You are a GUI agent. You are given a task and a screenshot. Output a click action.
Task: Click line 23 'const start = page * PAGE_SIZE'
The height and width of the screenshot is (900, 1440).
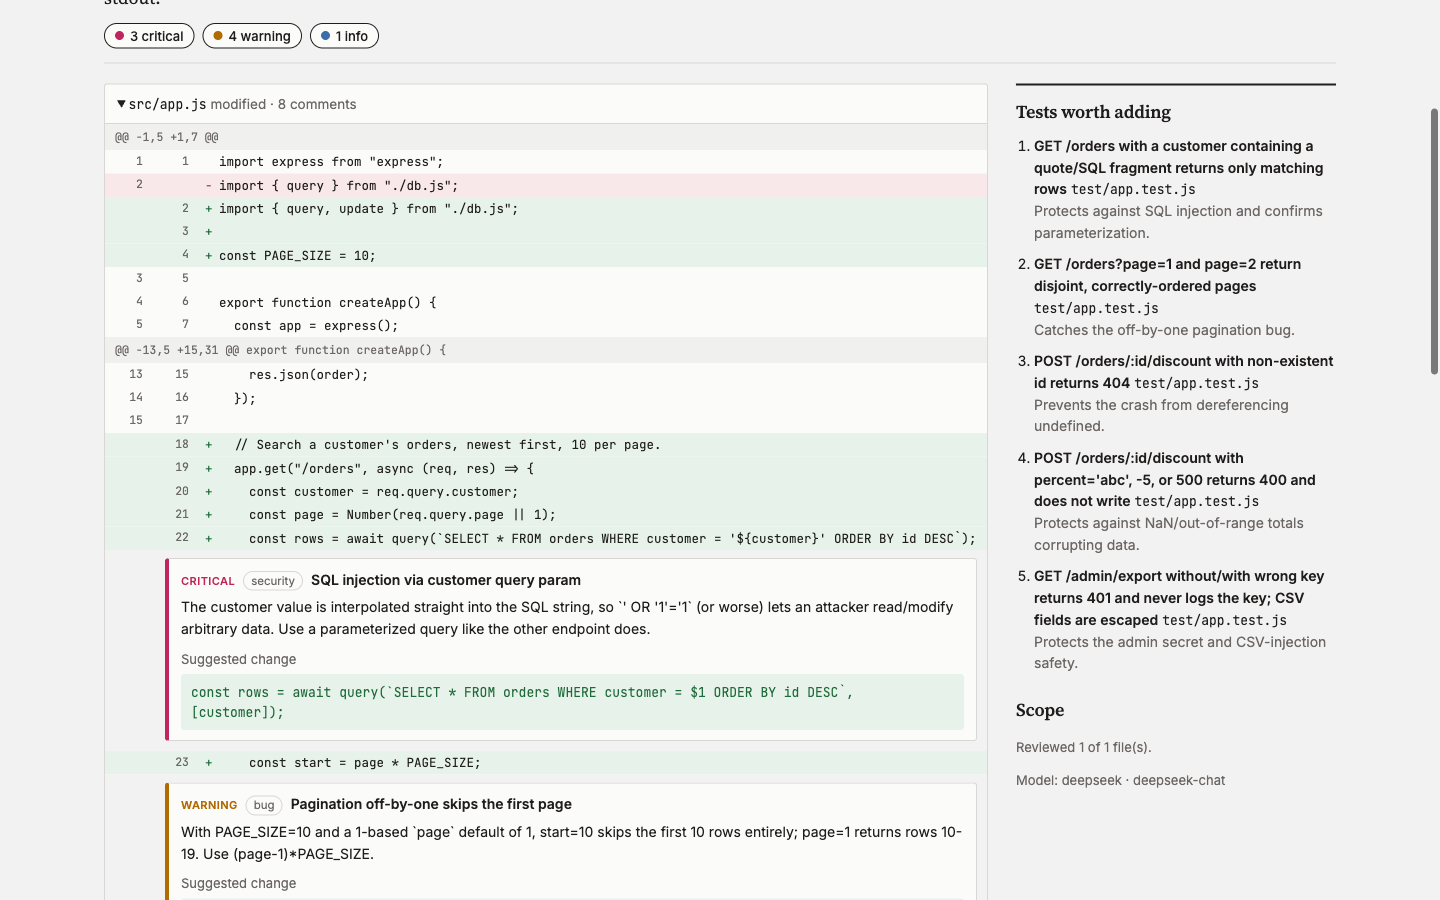[546, 762]
